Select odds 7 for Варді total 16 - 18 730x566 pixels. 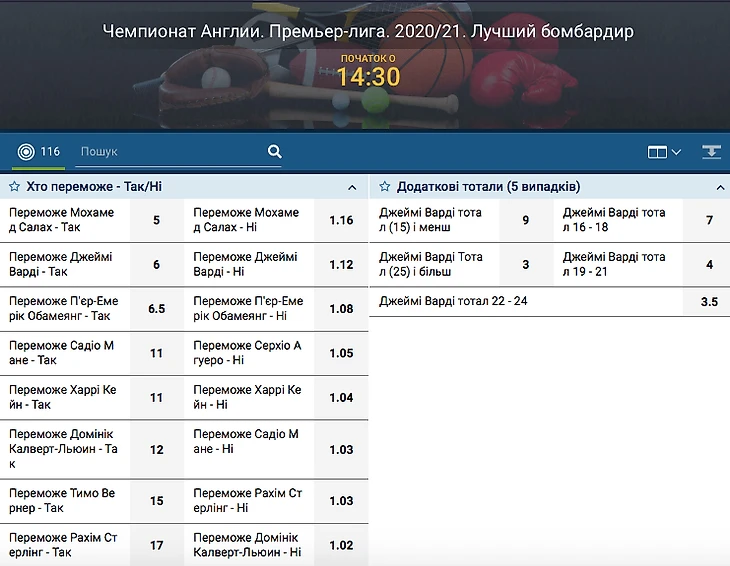pyautogui.click(x=709, y=220)
